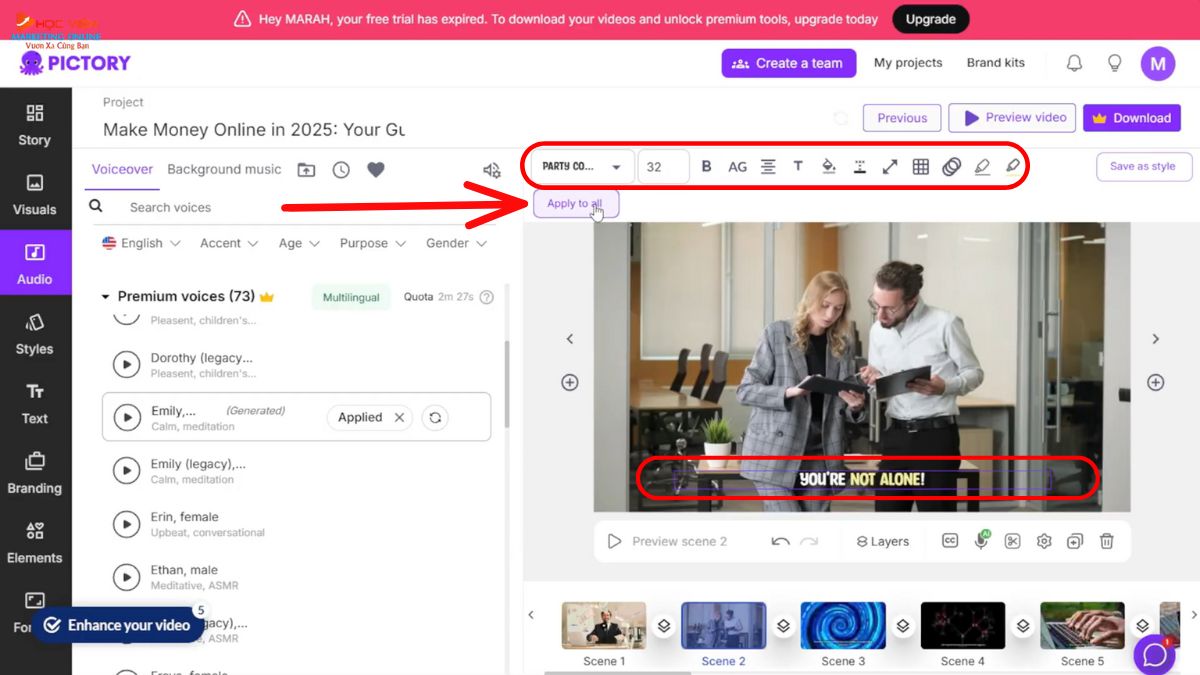Choose the yellow highlighter marker

pos(1012,167)
